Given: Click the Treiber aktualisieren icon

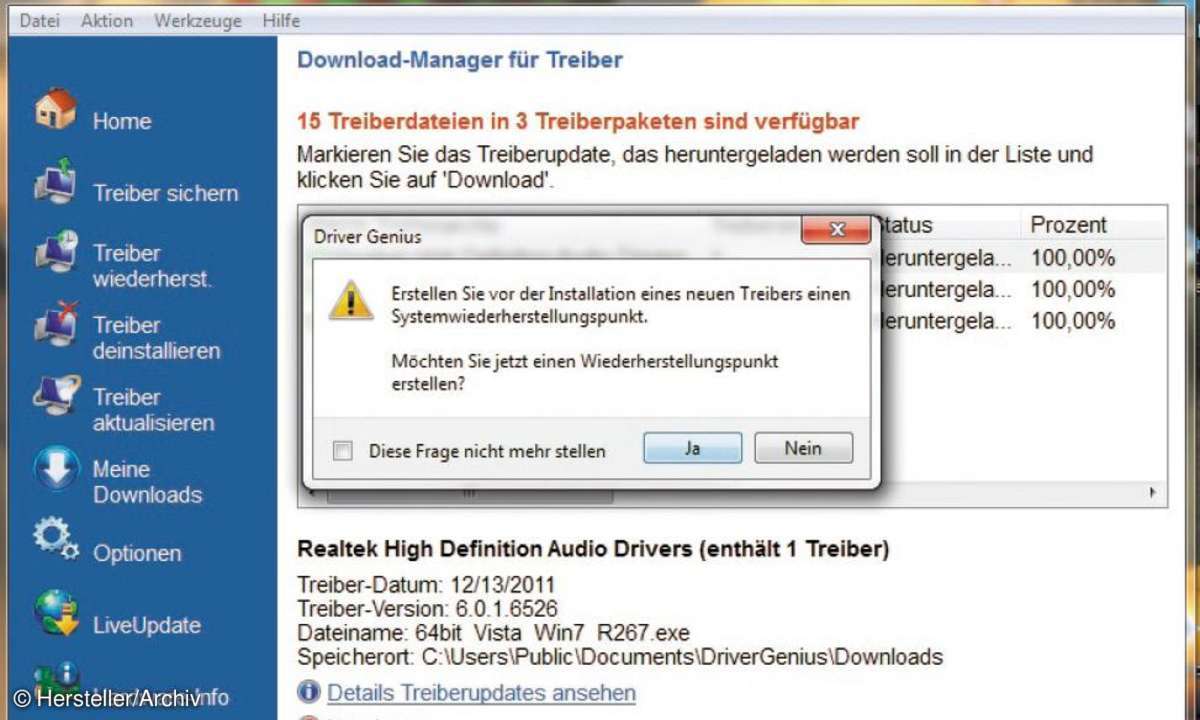Looking at the screenshot, I should coord(55,397).
